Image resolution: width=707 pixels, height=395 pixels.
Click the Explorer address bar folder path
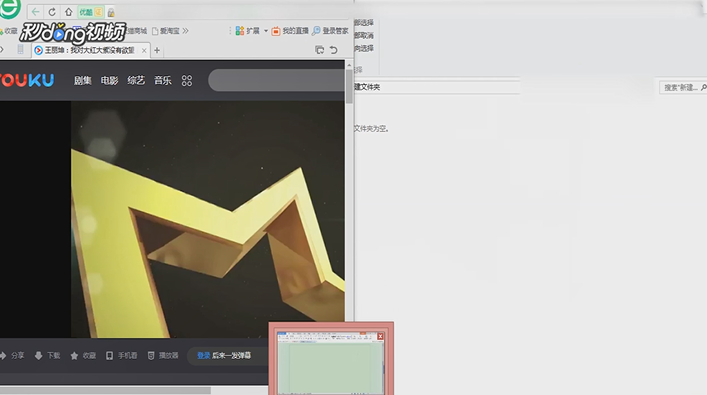436,87
